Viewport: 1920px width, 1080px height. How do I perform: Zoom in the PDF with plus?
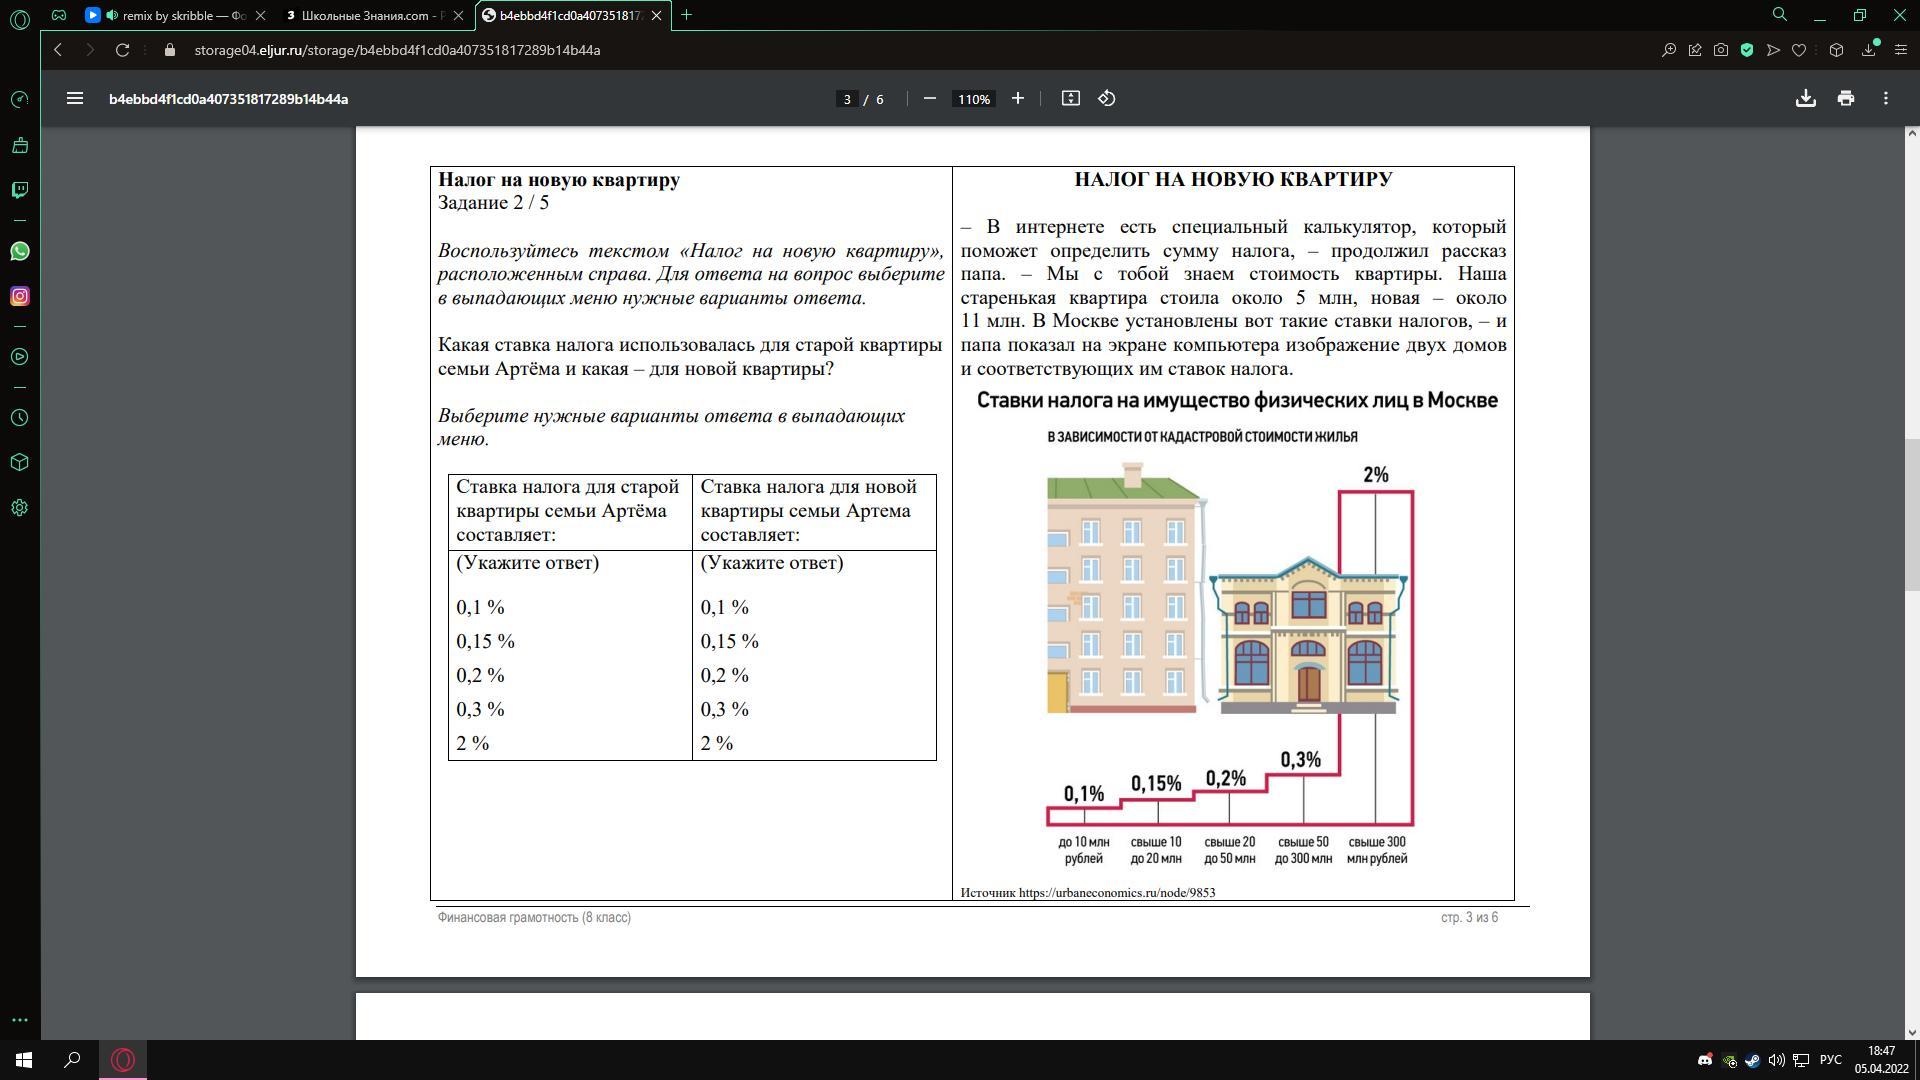(x=1018, y=98)
